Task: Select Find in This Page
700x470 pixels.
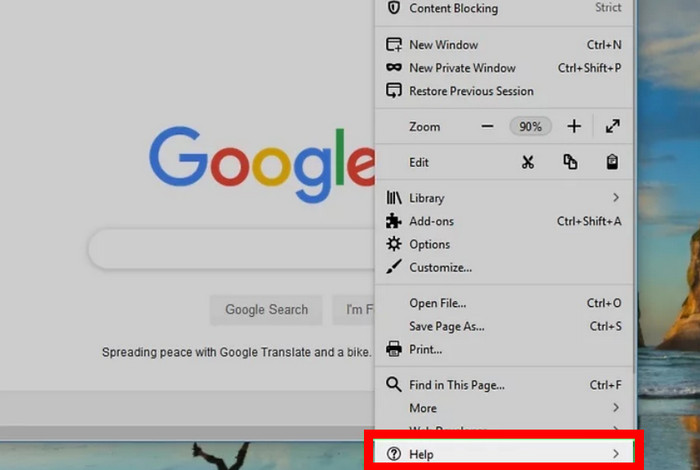Action: [x=456, y=385]
